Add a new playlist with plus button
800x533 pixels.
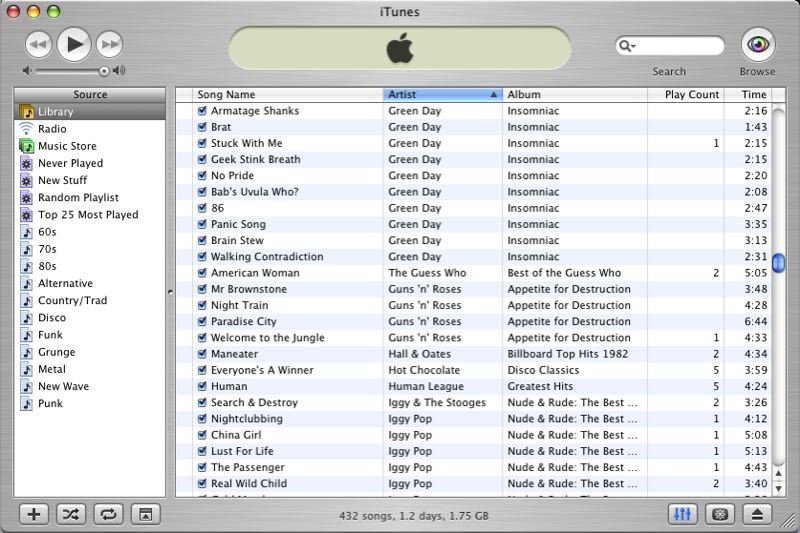[x=34, y=515]
